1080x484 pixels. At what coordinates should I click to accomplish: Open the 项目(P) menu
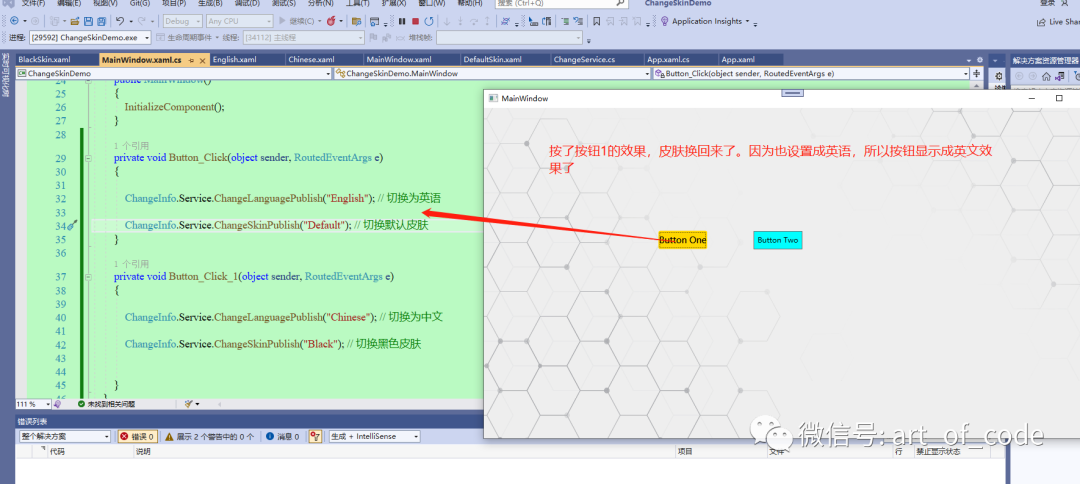(174, 3)
